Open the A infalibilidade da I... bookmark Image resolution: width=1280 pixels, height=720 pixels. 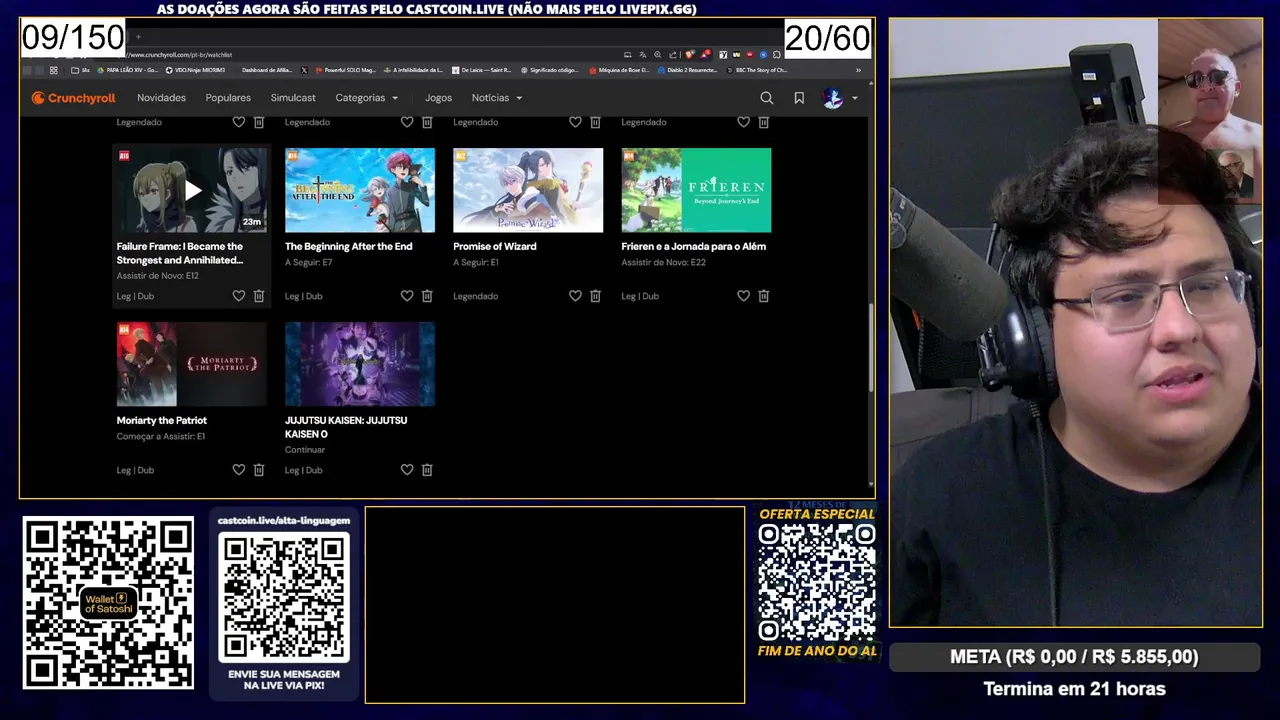click(x=414, y=70)
